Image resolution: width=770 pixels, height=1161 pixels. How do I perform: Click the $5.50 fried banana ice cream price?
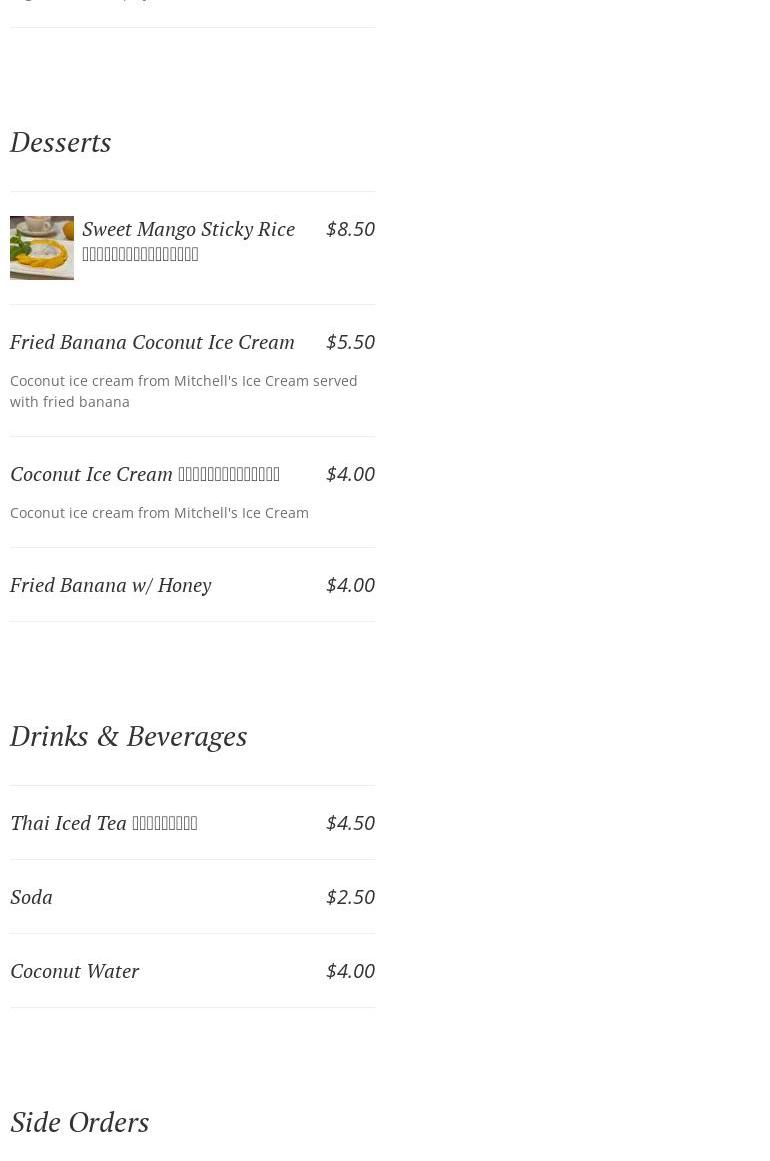pyautogui.click(x=350, y=342)
